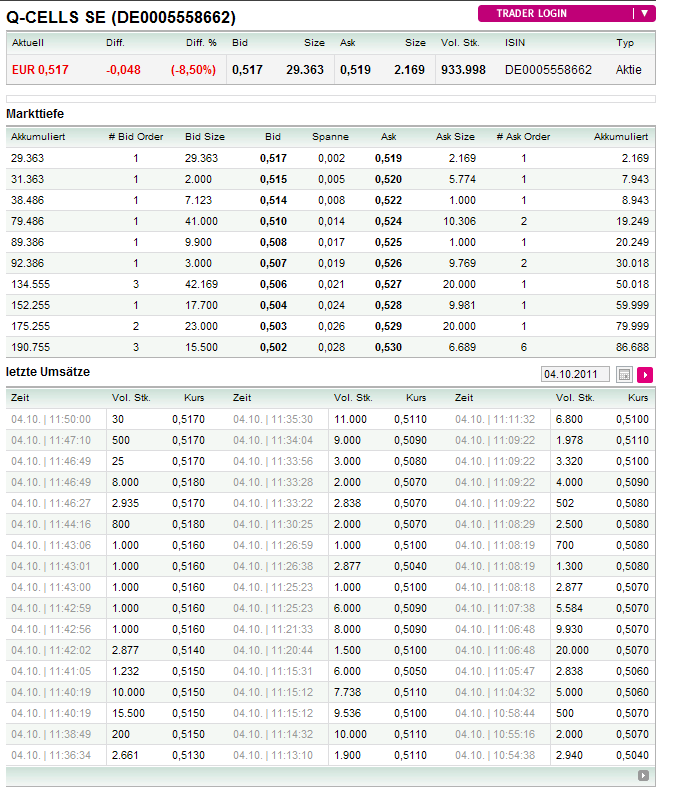Click the Ask Size column header
The width and height of the screenshot is (686, 787).
(x=455, y=136)
